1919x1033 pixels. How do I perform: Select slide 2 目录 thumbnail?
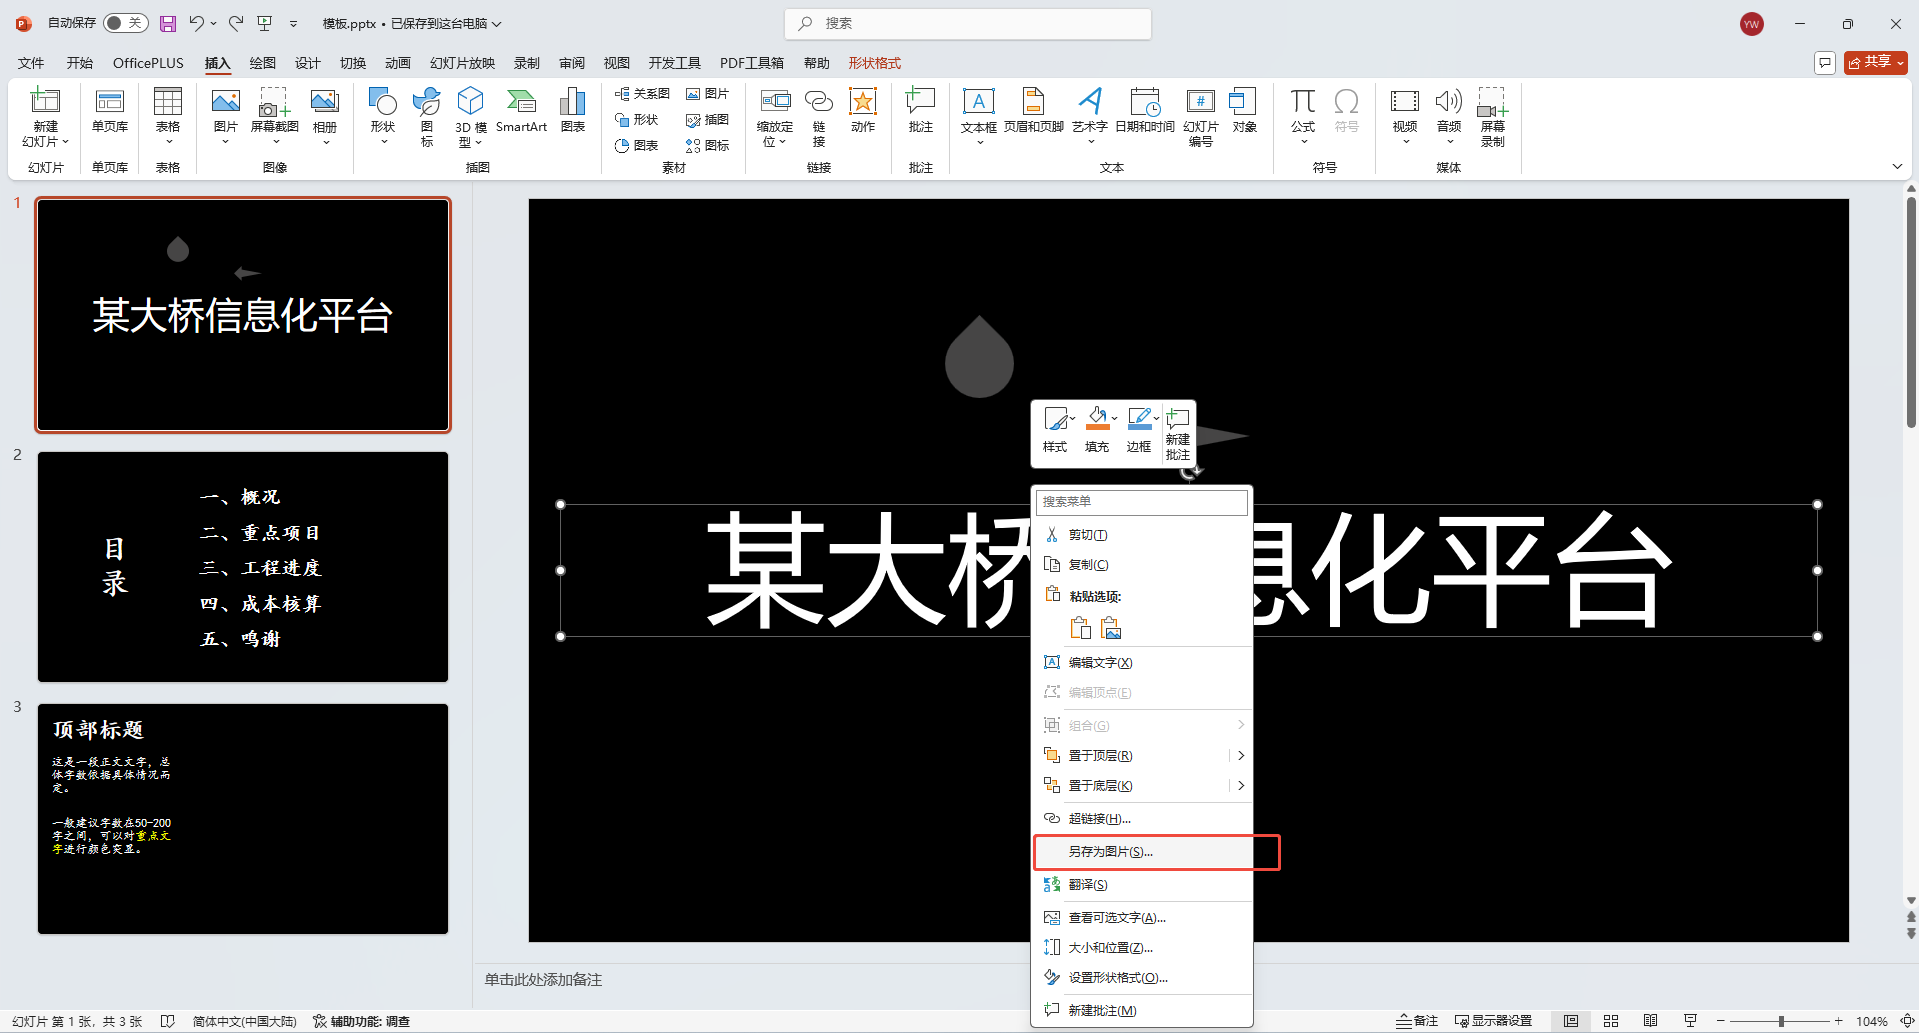click(x=243, y=567)
